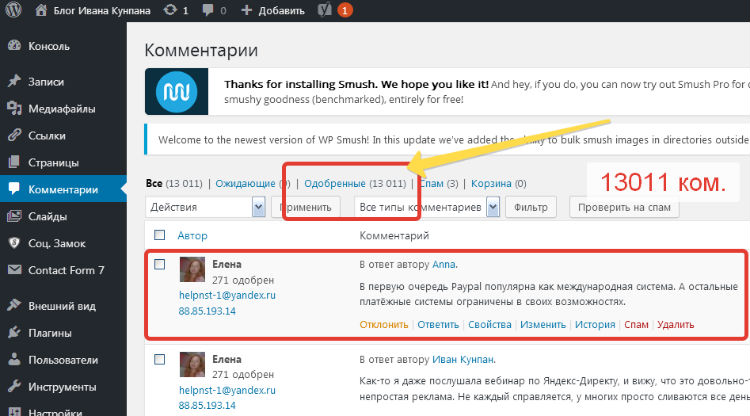Click the Записи pushpin icon
This screenshot has width=750, height=416.
14,81
